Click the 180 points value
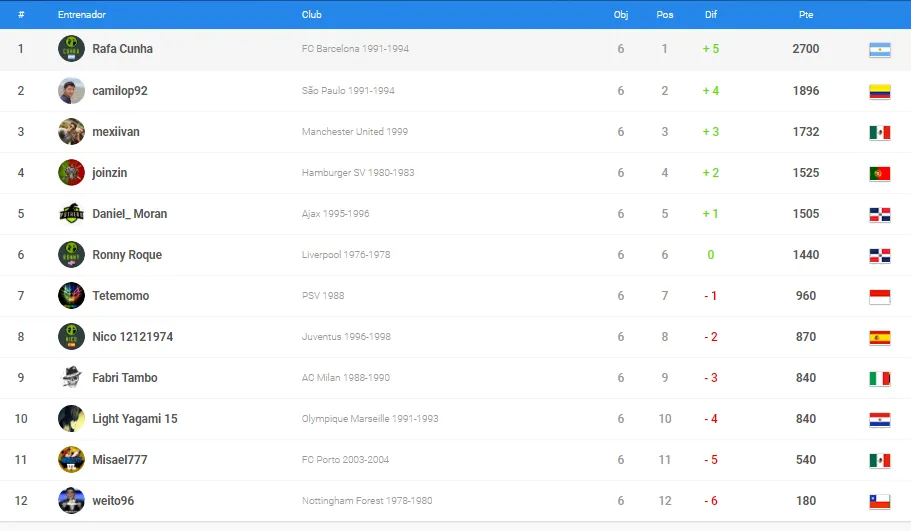Viewport: 911px width, 531px height. (x=806, y=500)
